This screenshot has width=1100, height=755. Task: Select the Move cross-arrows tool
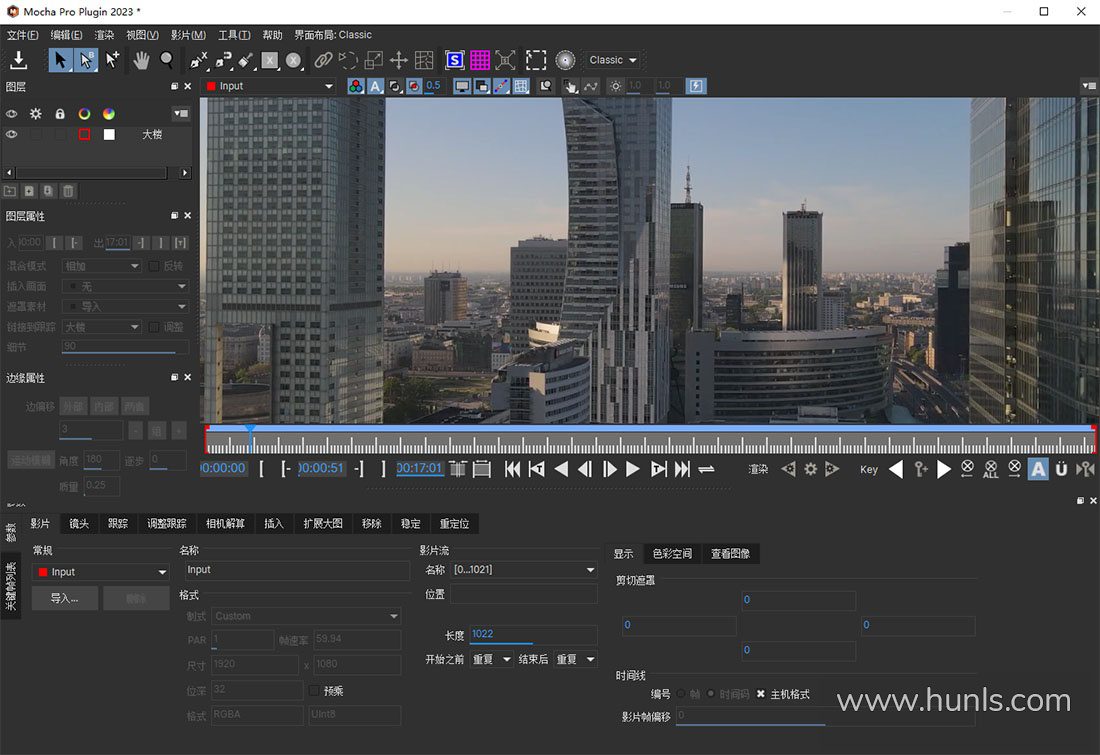point(398,60)
